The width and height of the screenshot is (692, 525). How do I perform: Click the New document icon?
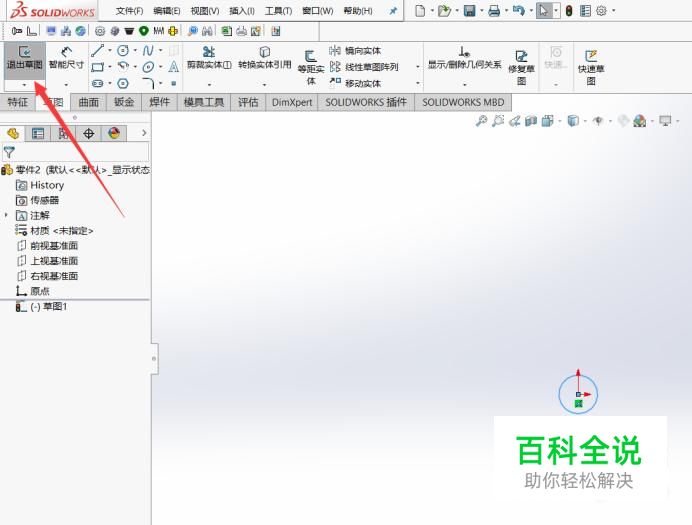pos(420,11)
